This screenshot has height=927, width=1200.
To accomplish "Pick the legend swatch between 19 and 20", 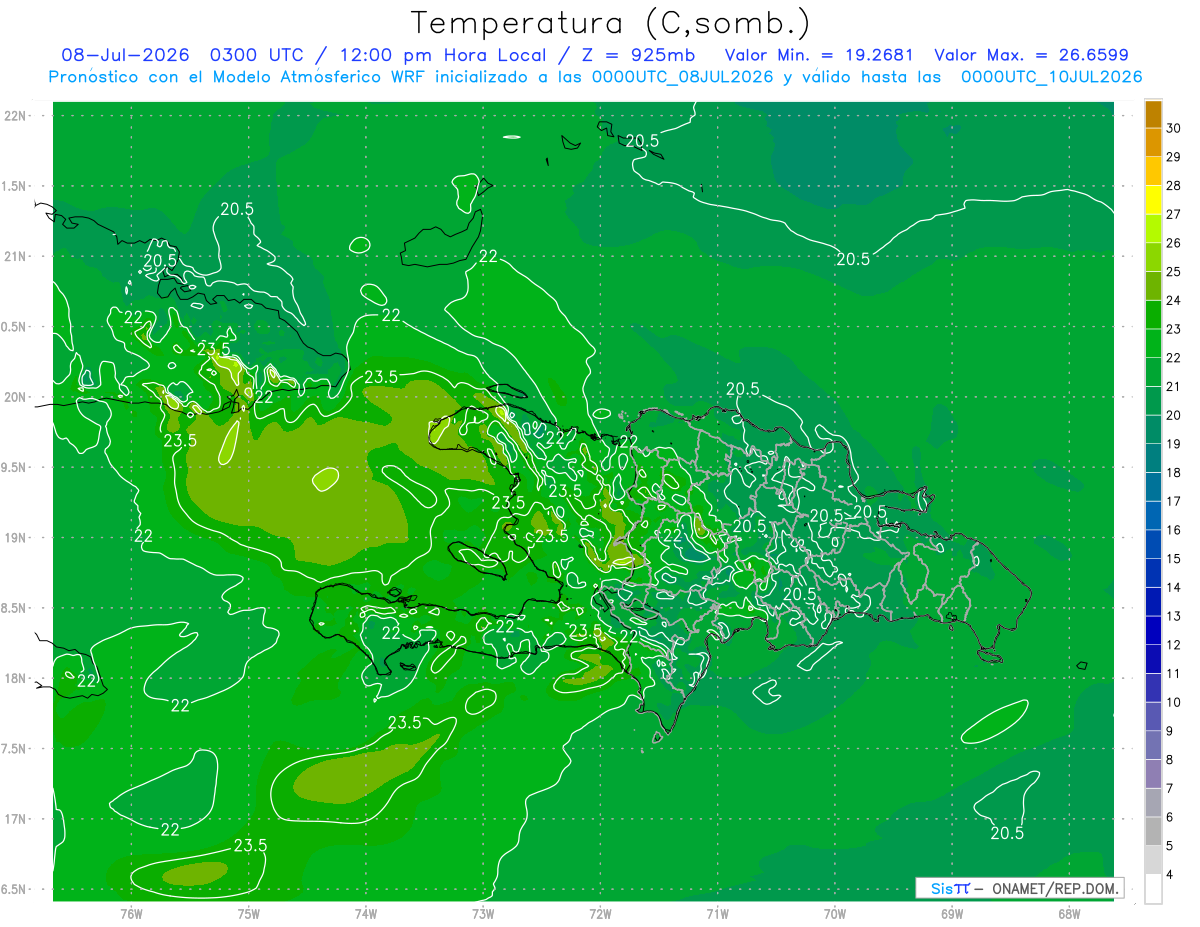I will [x=1153, y=430].
